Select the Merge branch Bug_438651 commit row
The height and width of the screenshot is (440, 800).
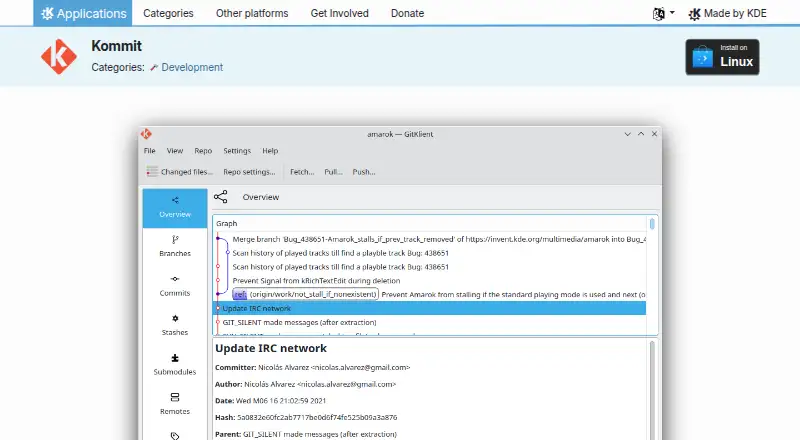[x=431, y=239]
